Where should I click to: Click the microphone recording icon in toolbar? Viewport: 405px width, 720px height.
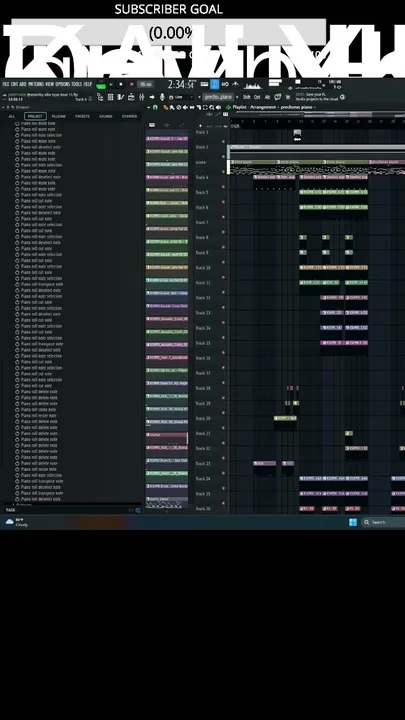[x=162, y=97]
